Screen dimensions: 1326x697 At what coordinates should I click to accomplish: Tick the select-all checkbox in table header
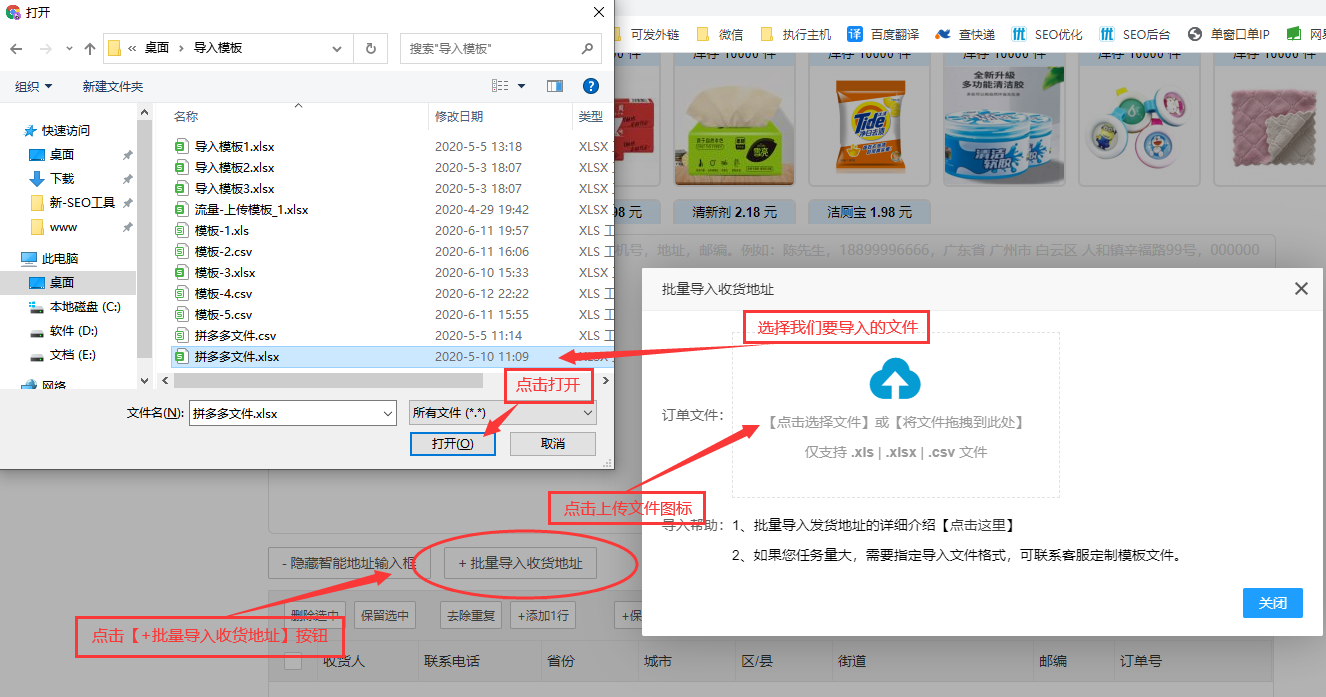click(x=293, y=661)
